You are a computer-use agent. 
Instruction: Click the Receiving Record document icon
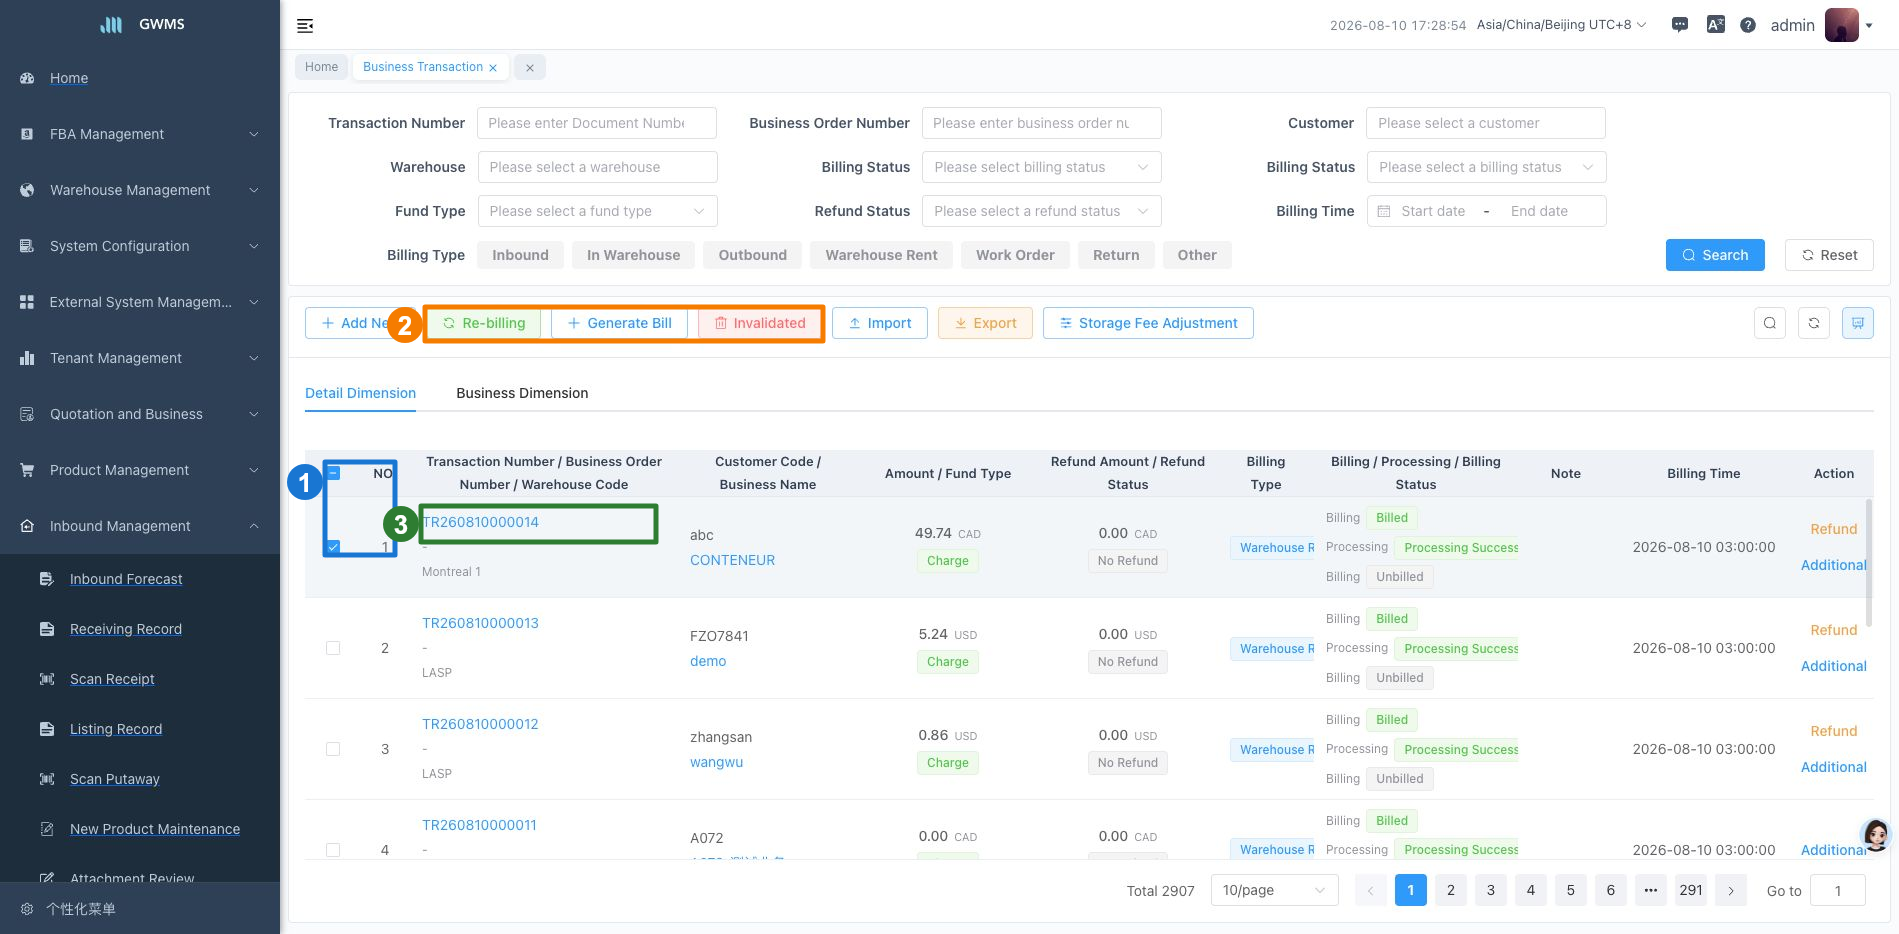pos(47,629)
